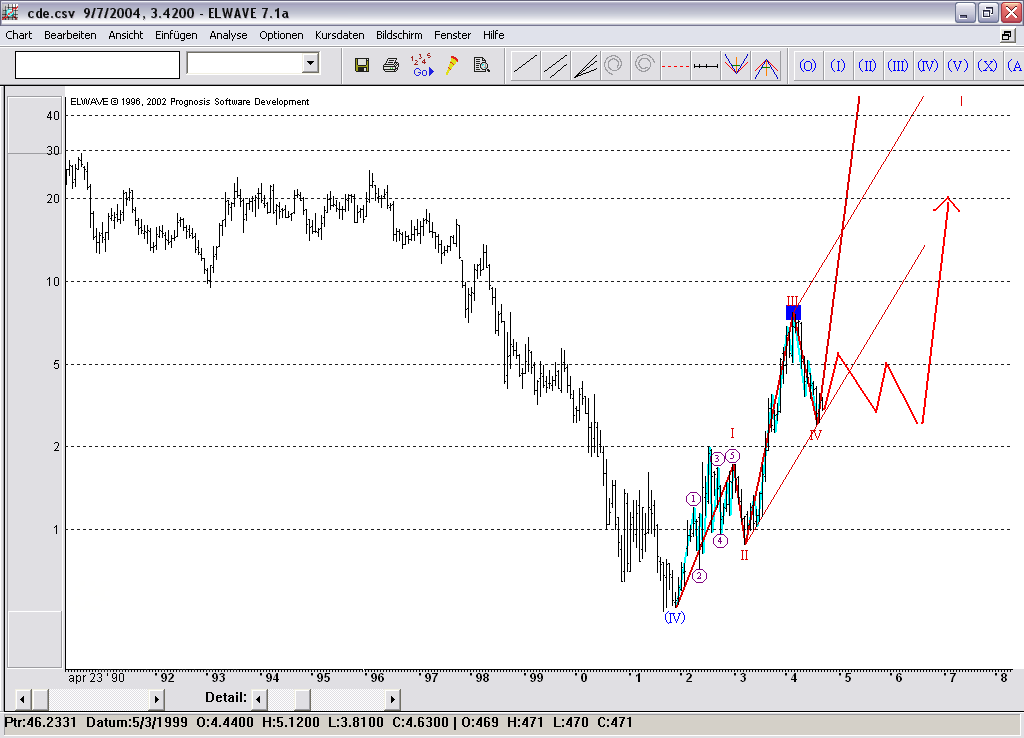Insert wave label (O)
This screenshot has height=738, width=1024.
[x=808, y=65]
